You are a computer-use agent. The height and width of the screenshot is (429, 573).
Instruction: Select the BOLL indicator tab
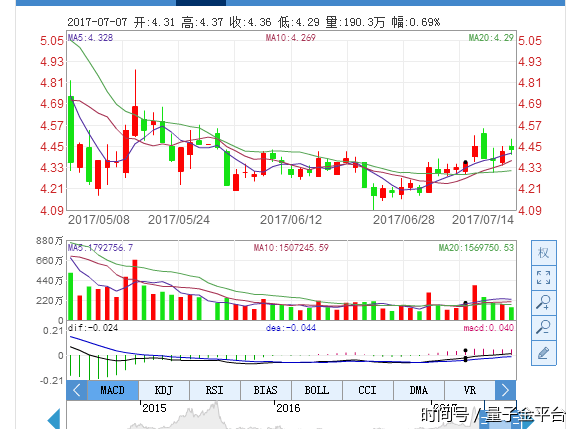(x=317, y=390)
